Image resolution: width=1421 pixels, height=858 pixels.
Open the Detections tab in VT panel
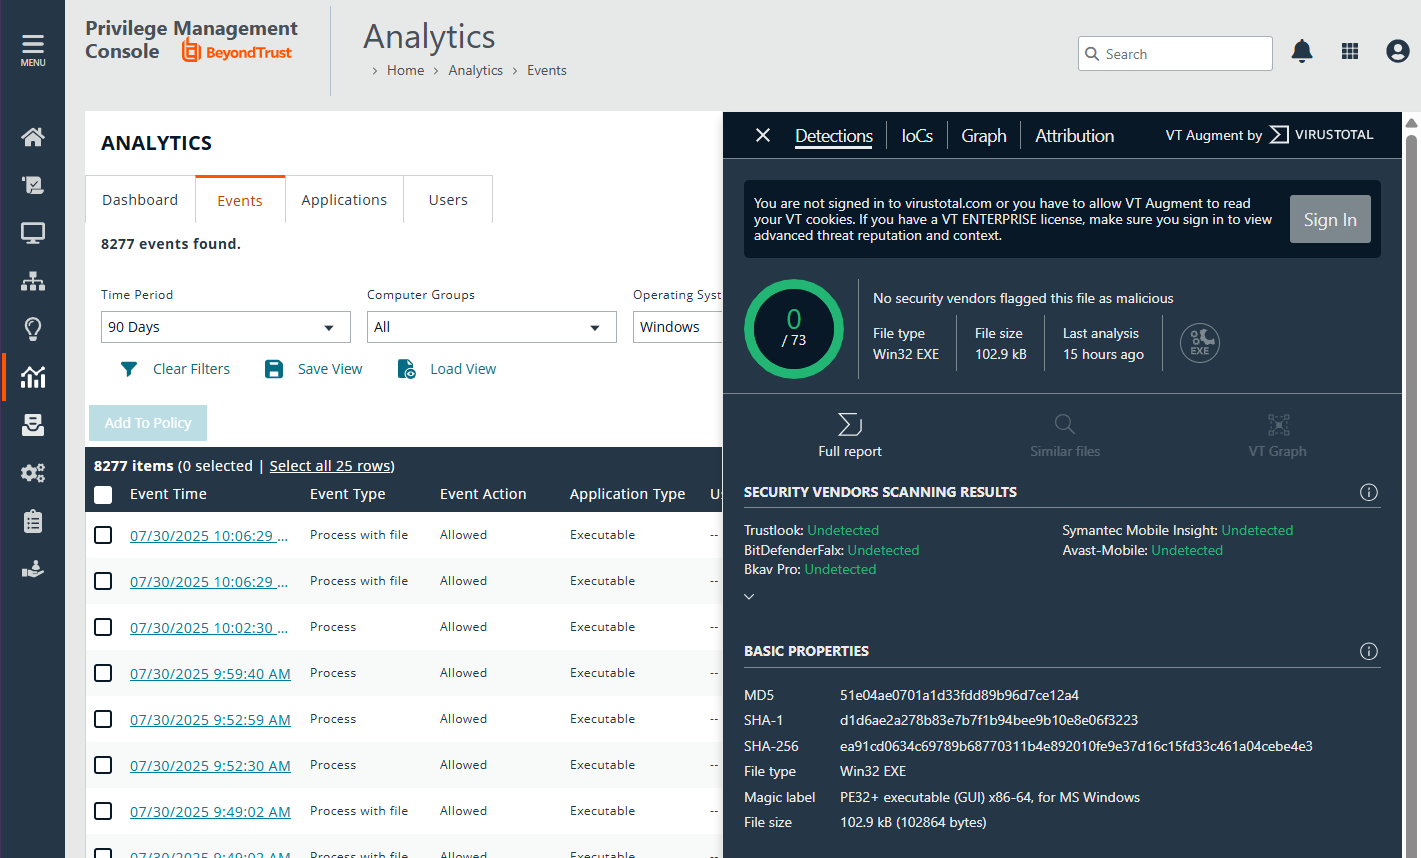click(834, 136)
